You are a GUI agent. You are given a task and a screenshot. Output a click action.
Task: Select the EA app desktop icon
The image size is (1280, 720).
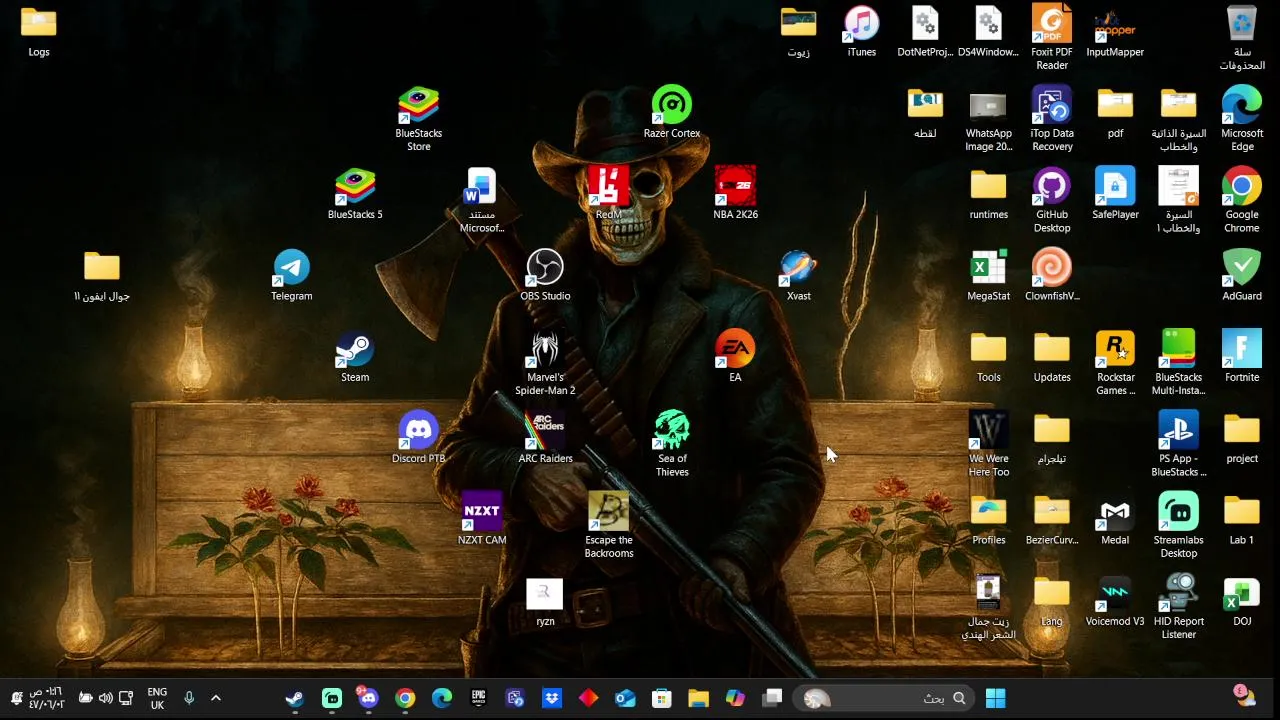pyautogui.click(x=735, y=357)
